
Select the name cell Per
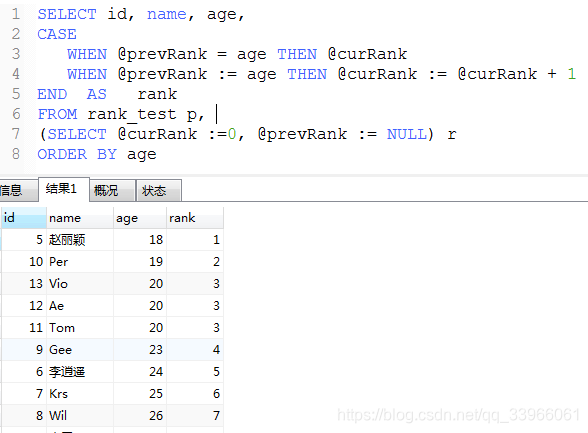click(80, 262)
